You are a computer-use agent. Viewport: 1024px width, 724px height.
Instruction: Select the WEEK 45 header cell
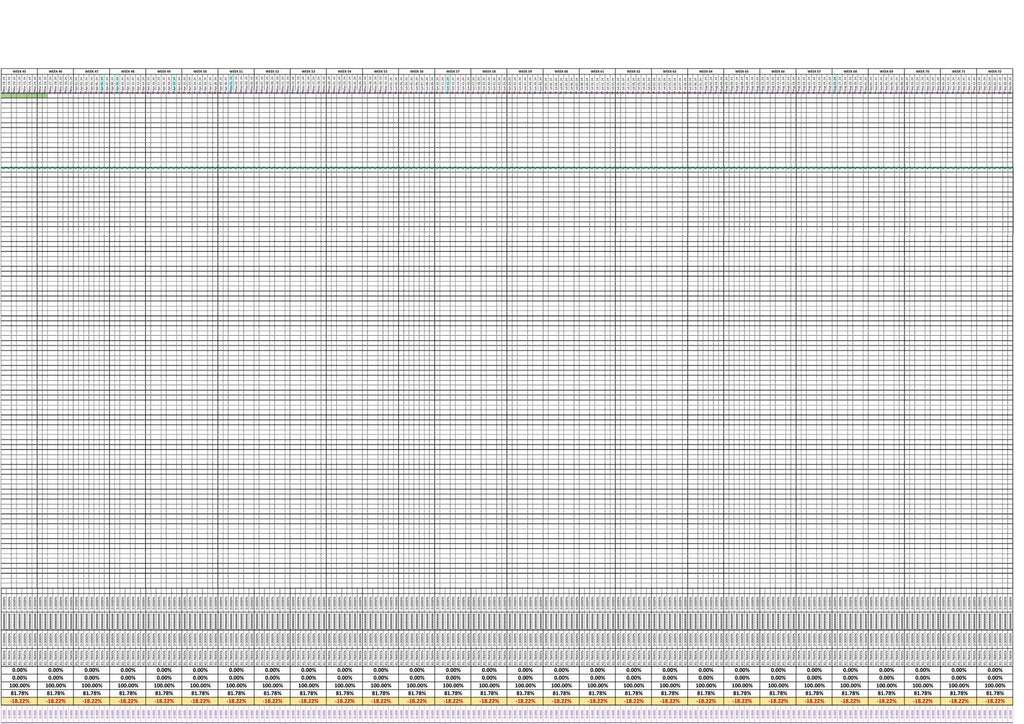point(20,71)
